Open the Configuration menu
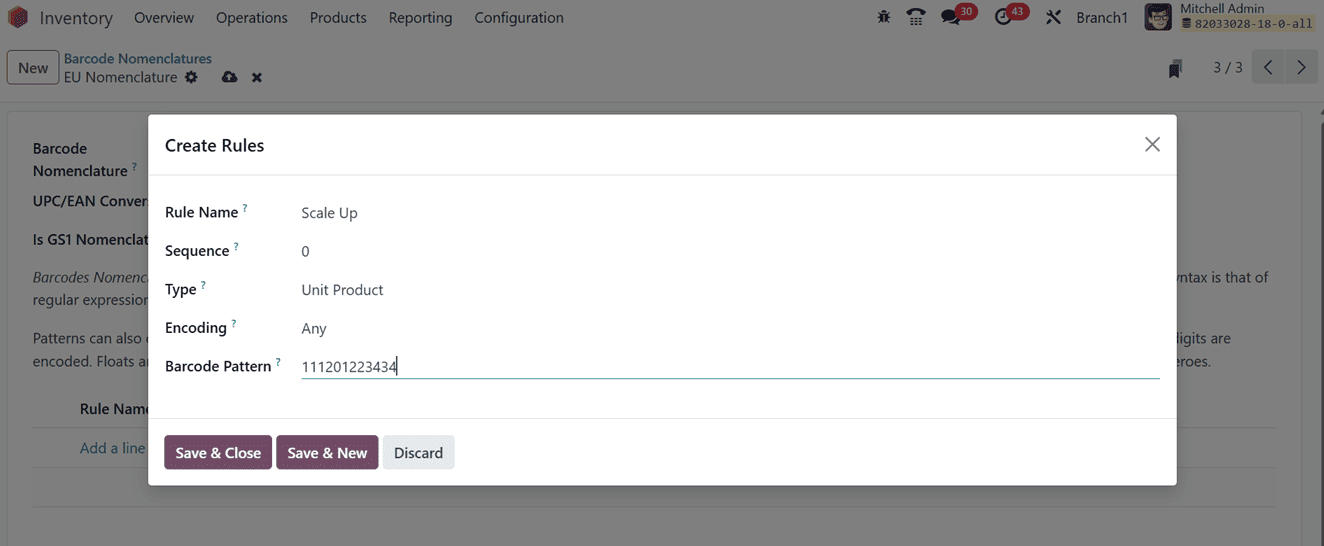 point(519,17)
